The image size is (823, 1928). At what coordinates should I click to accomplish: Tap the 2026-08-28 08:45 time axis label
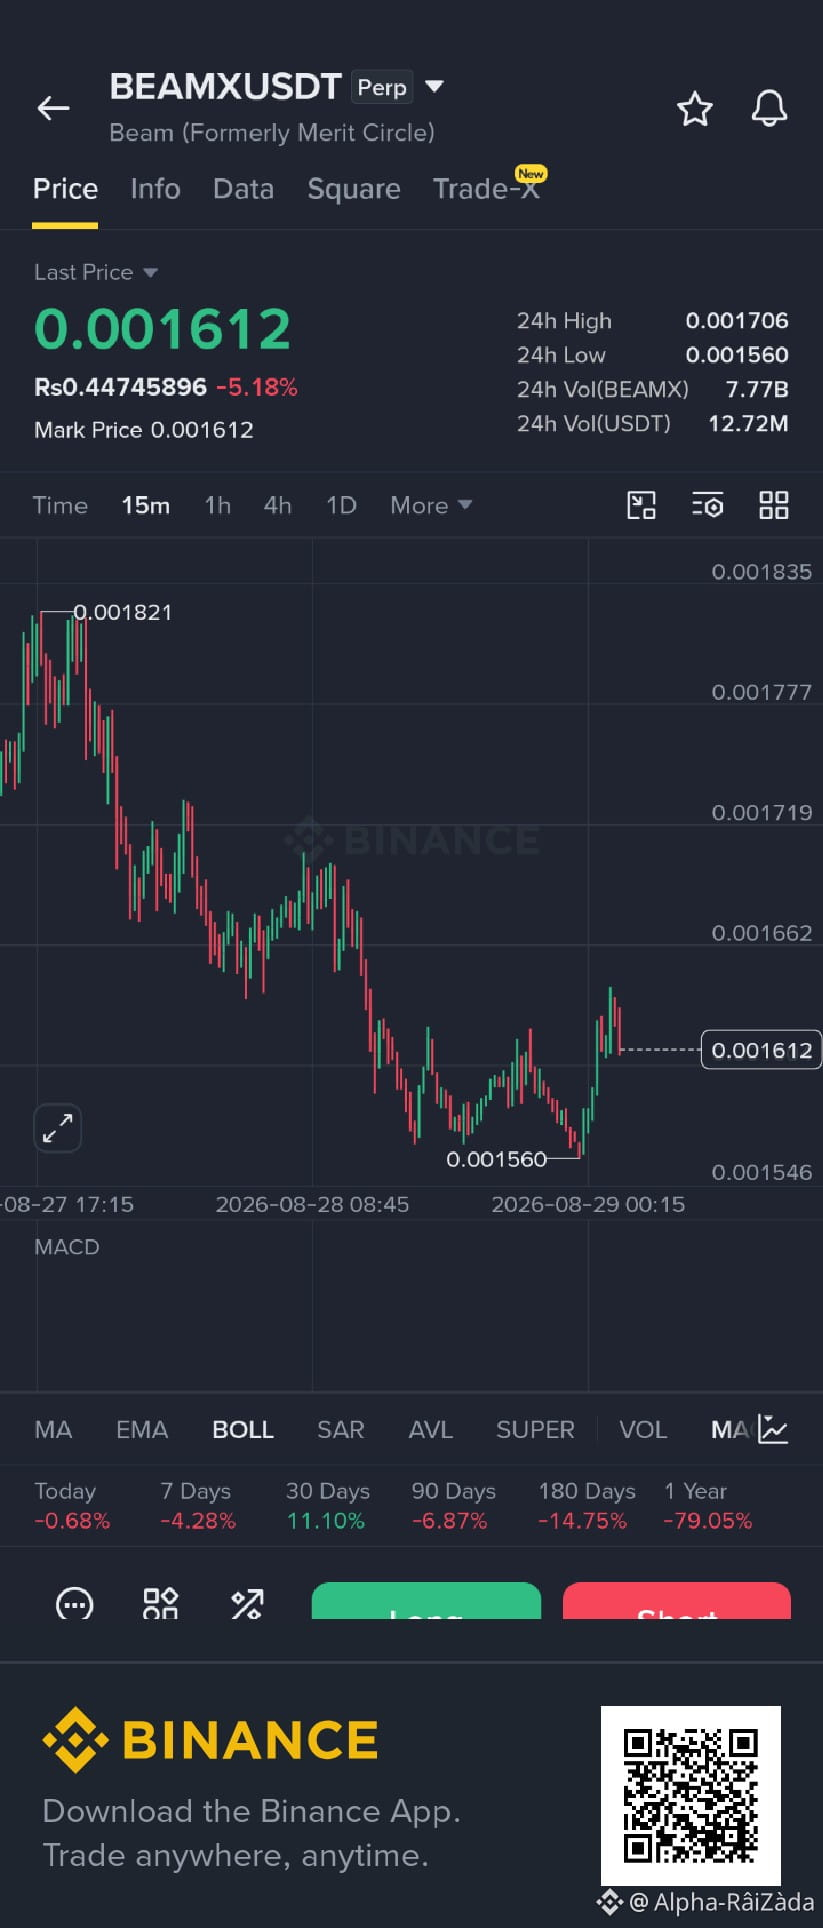[312, 1204]
